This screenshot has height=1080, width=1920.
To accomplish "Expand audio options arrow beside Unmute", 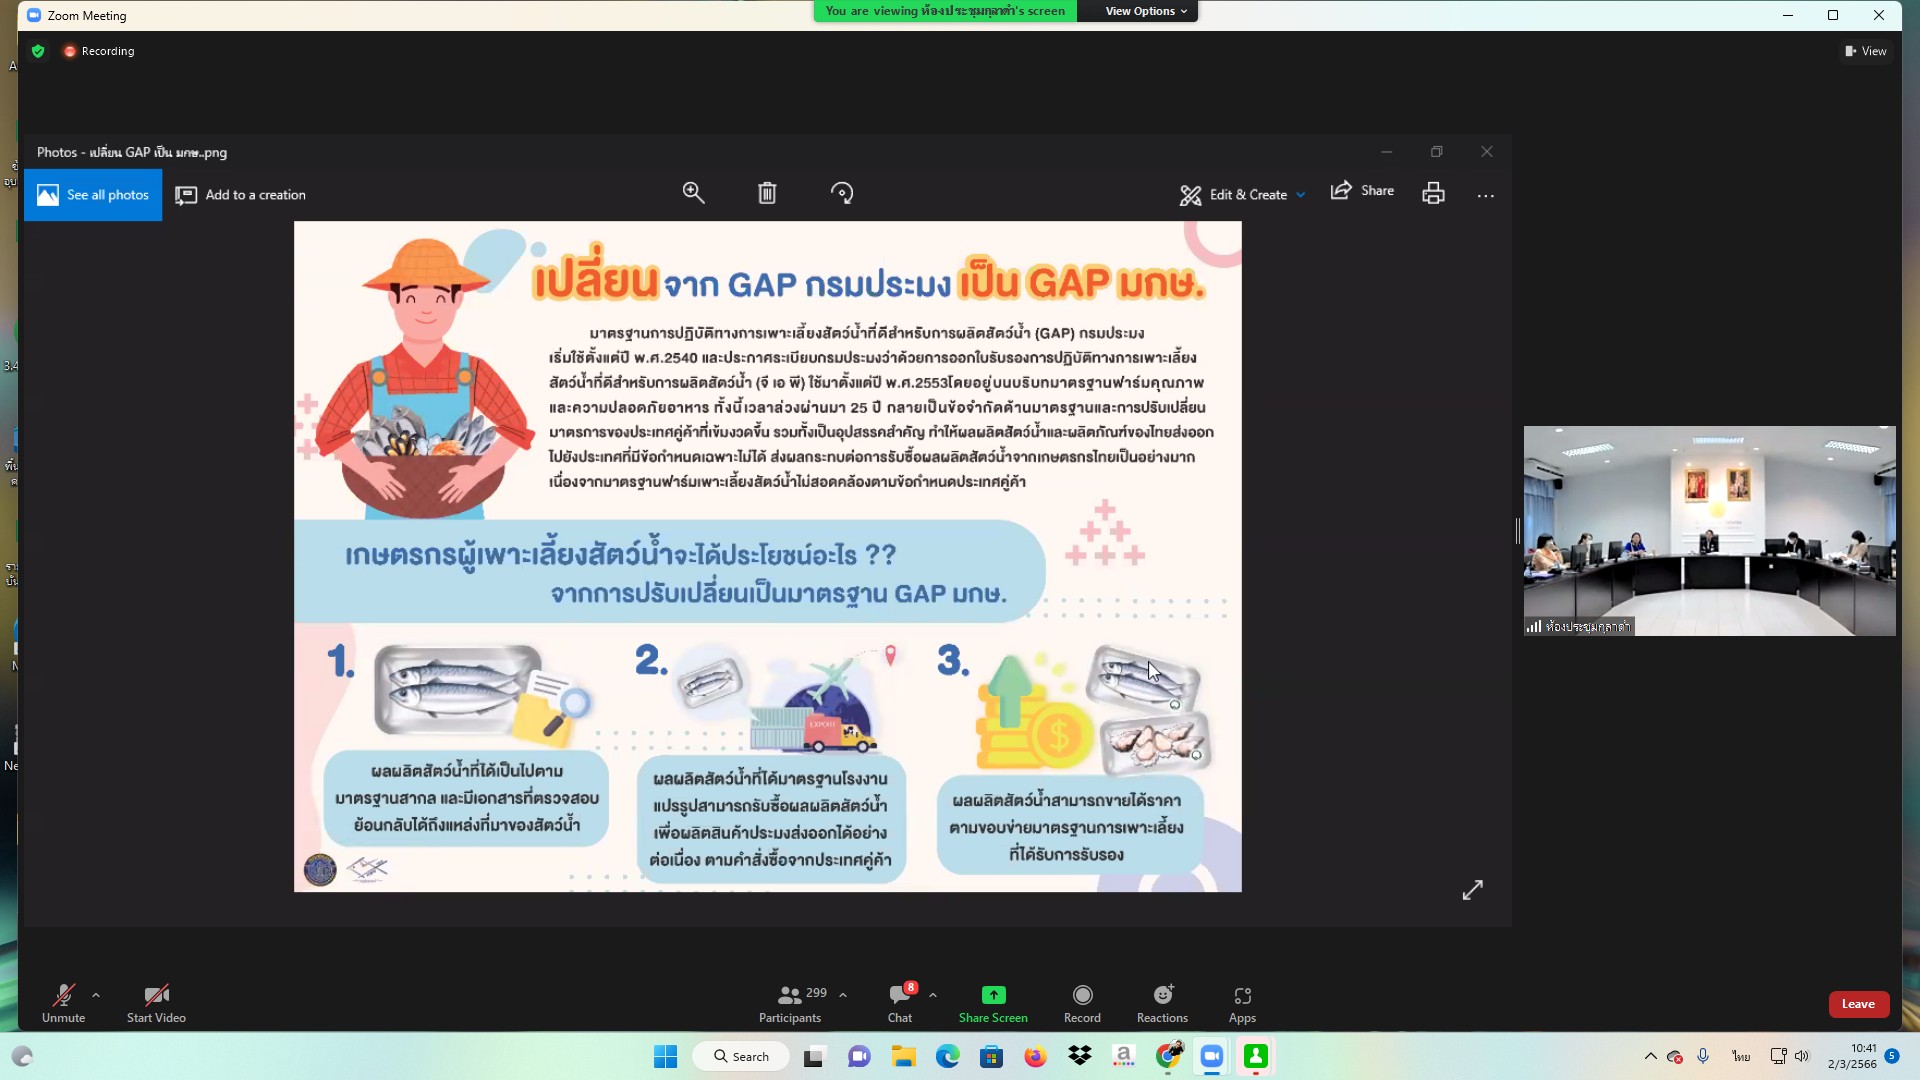I will (x=96, y=995).
